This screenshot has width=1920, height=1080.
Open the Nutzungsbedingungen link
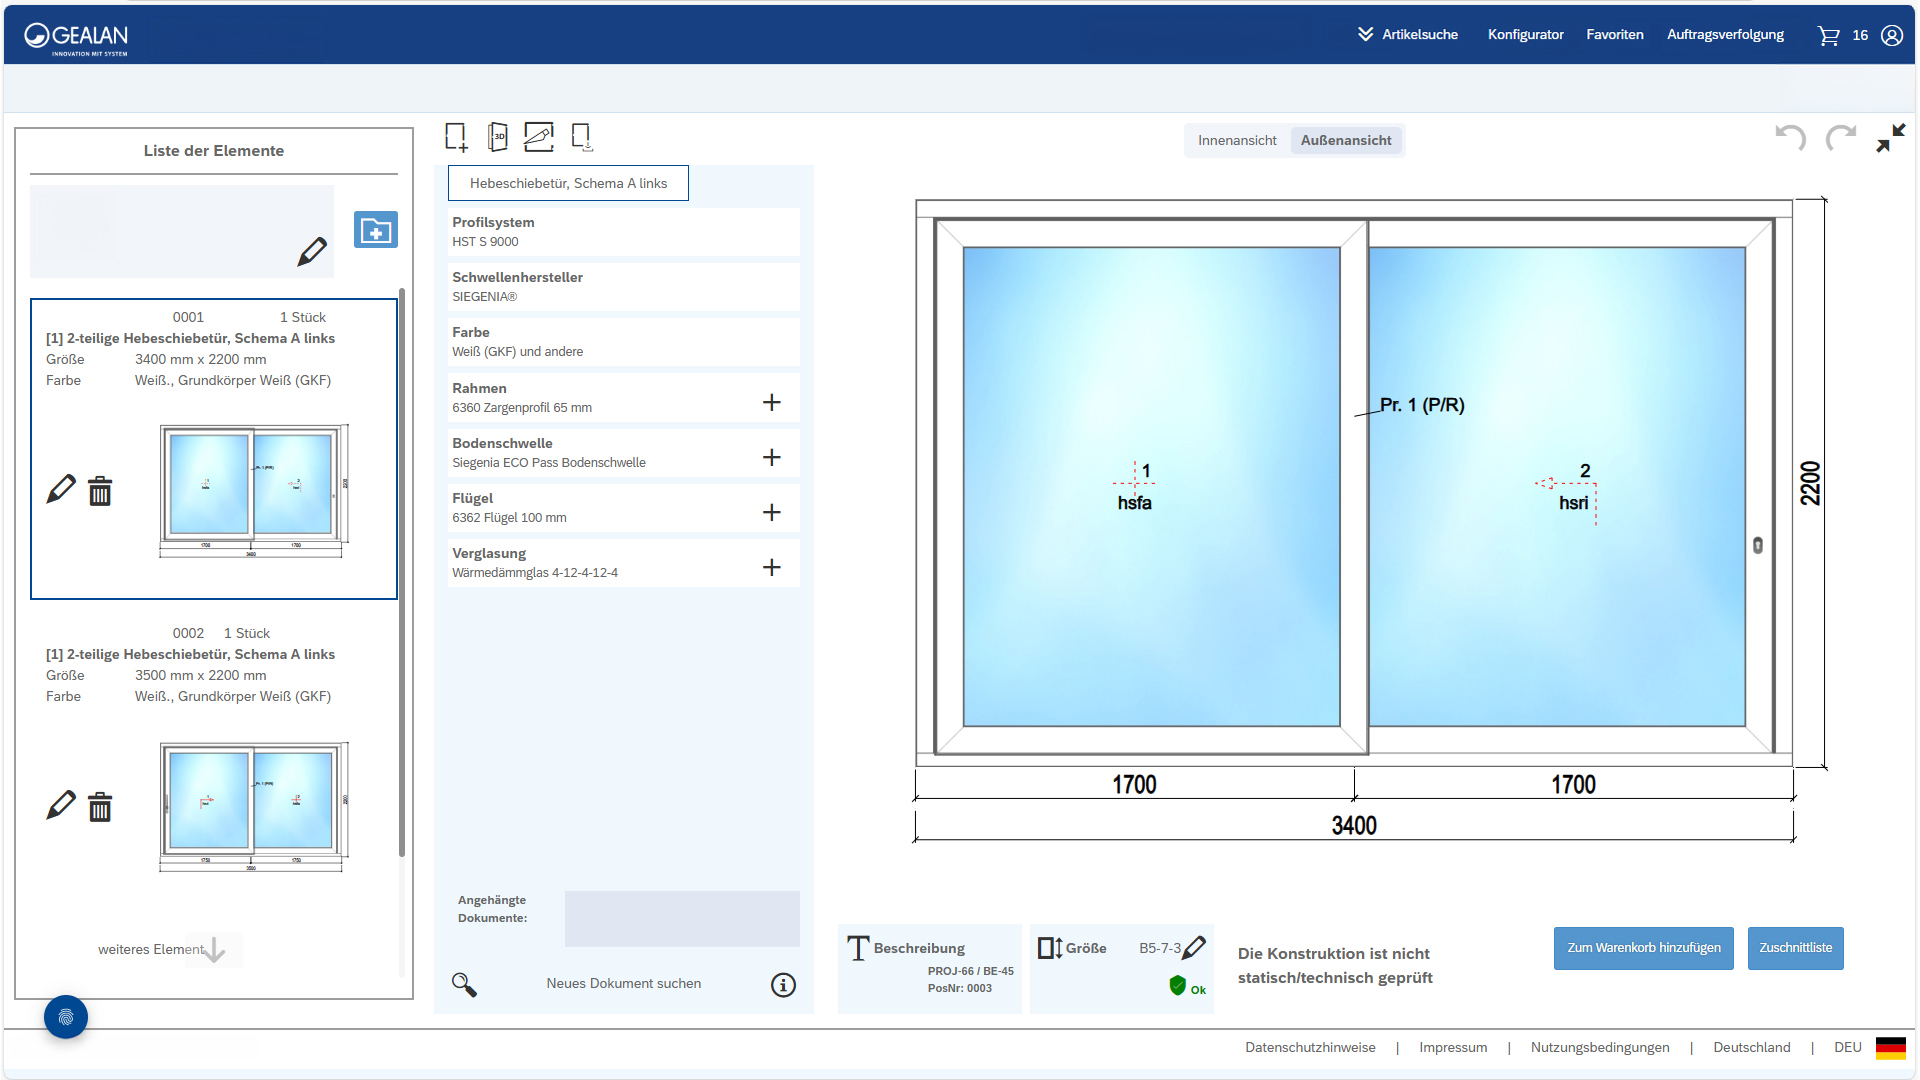click(x=1600, y=1048)
